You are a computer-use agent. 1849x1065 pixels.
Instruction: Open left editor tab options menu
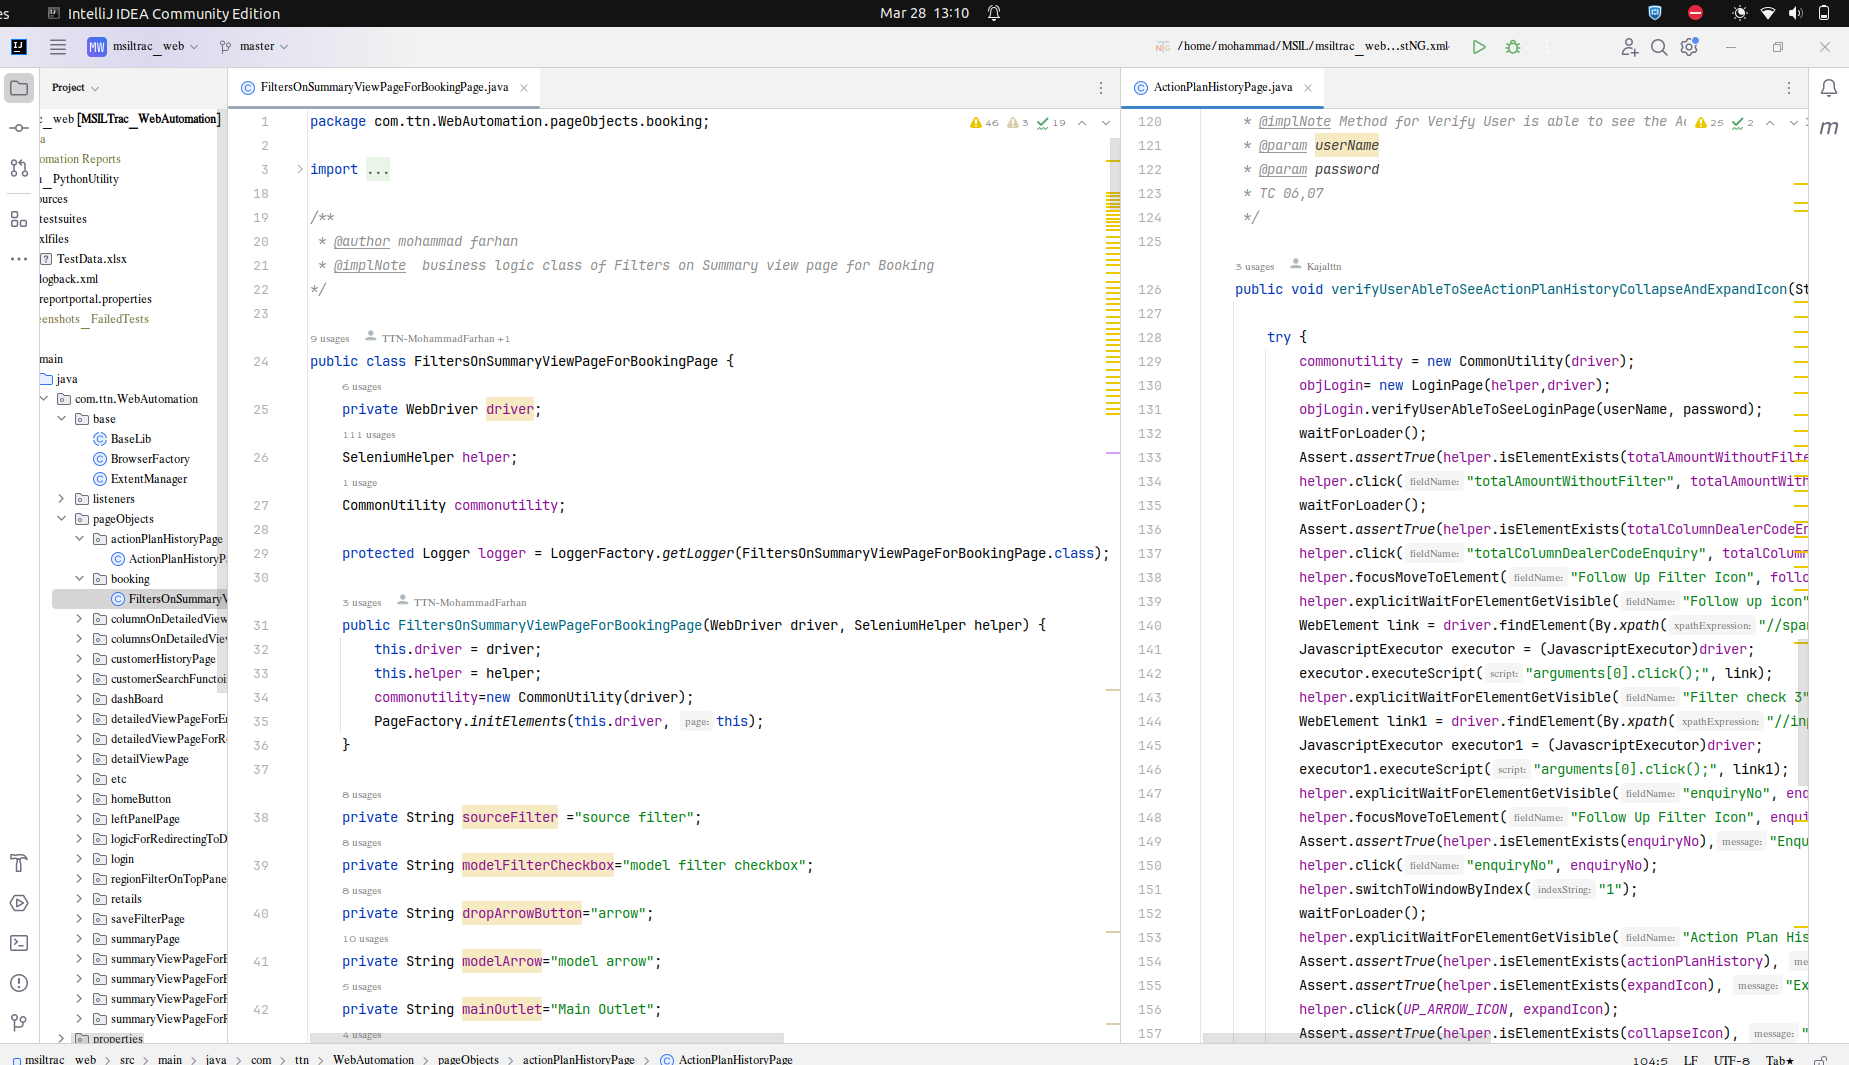1101,88
